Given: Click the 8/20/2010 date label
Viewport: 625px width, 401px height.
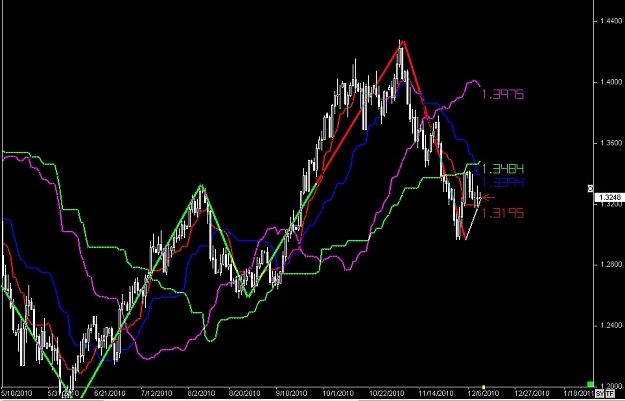Looking at the screenshot, I should coord(245,393).
